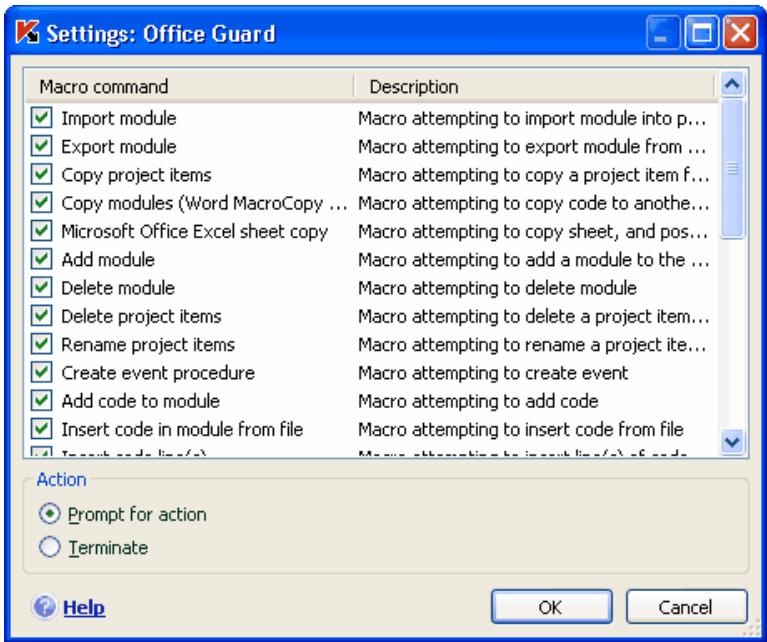The height and width of the screenshot is (642, 767).
Task: Select the Prompt for action radio button
Action: pos(49,514)
